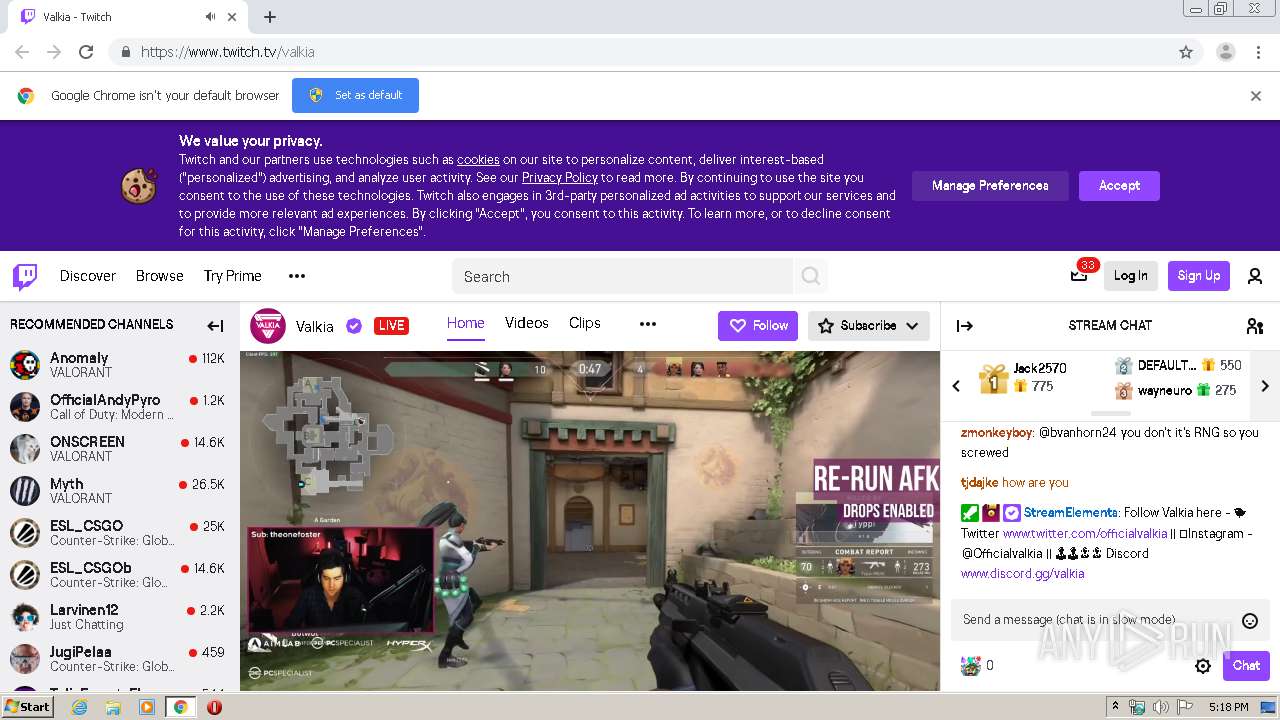Click username zmonkeyboy in chat
Screen dimensions: 1280x720
coord(997,433)
